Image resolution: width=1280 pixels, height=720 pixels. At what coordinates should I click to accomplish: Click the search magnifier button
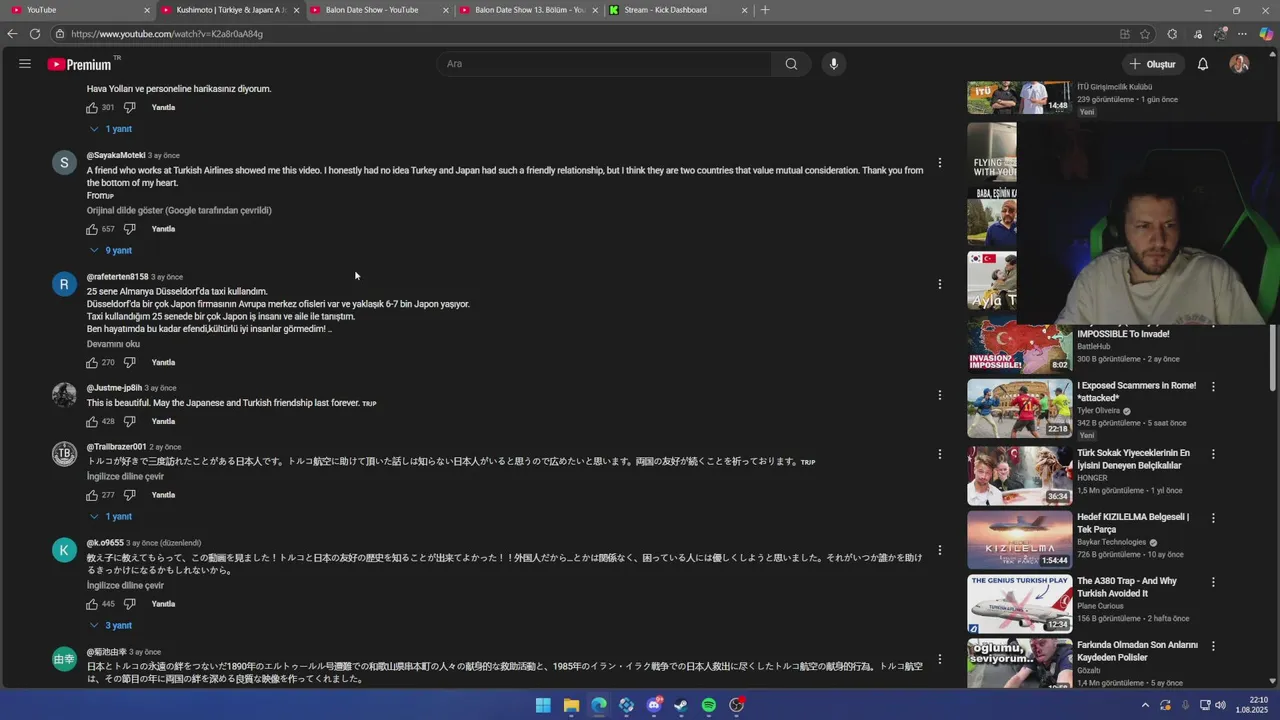pos(791,64)
